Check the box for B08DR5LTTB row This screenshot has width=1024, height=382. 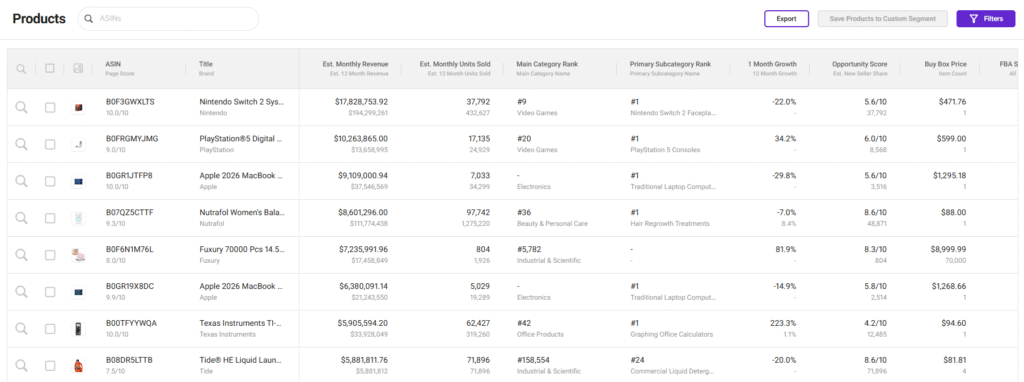[x=50, y=366]
